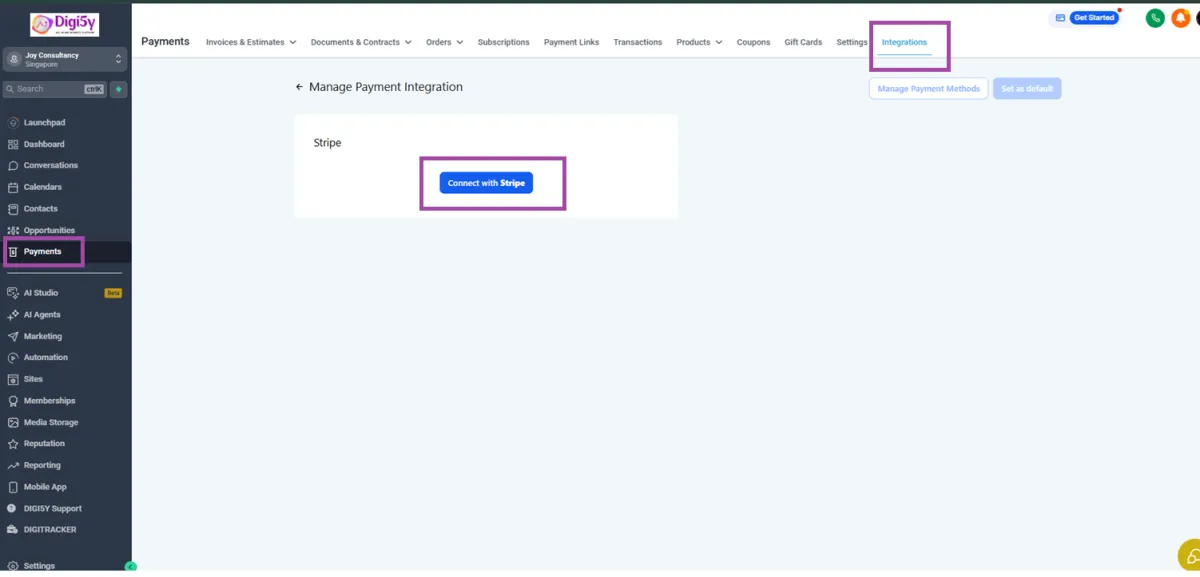Screen dimensions: 1200x577
Task: Click the green phone dialer icon
Action: (x=1155, y=18)
